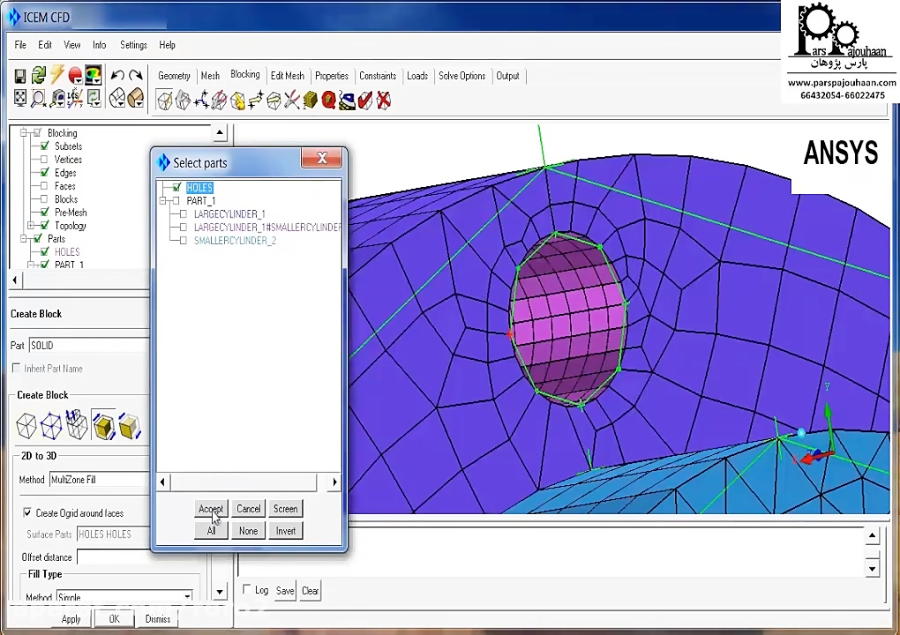Select the Pre-Mesh Quality Q icon
The image size is (900, 635).
coord(328,100)
